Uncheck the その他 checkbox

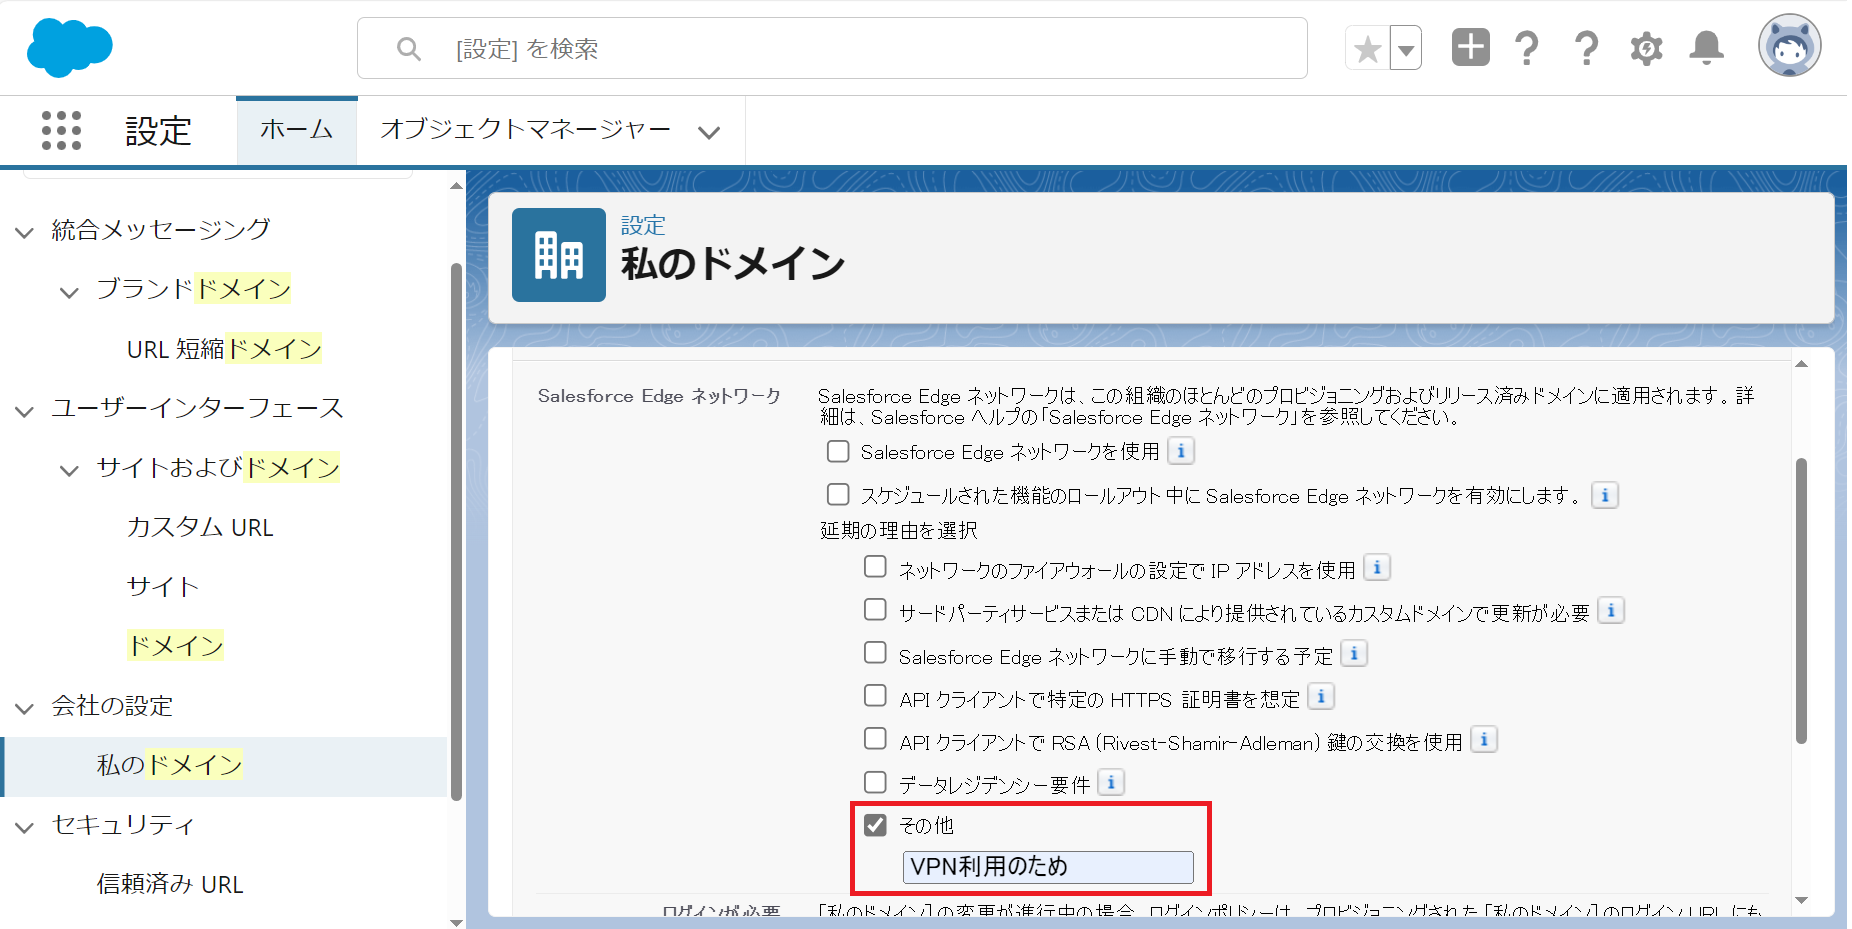(875, 825)
